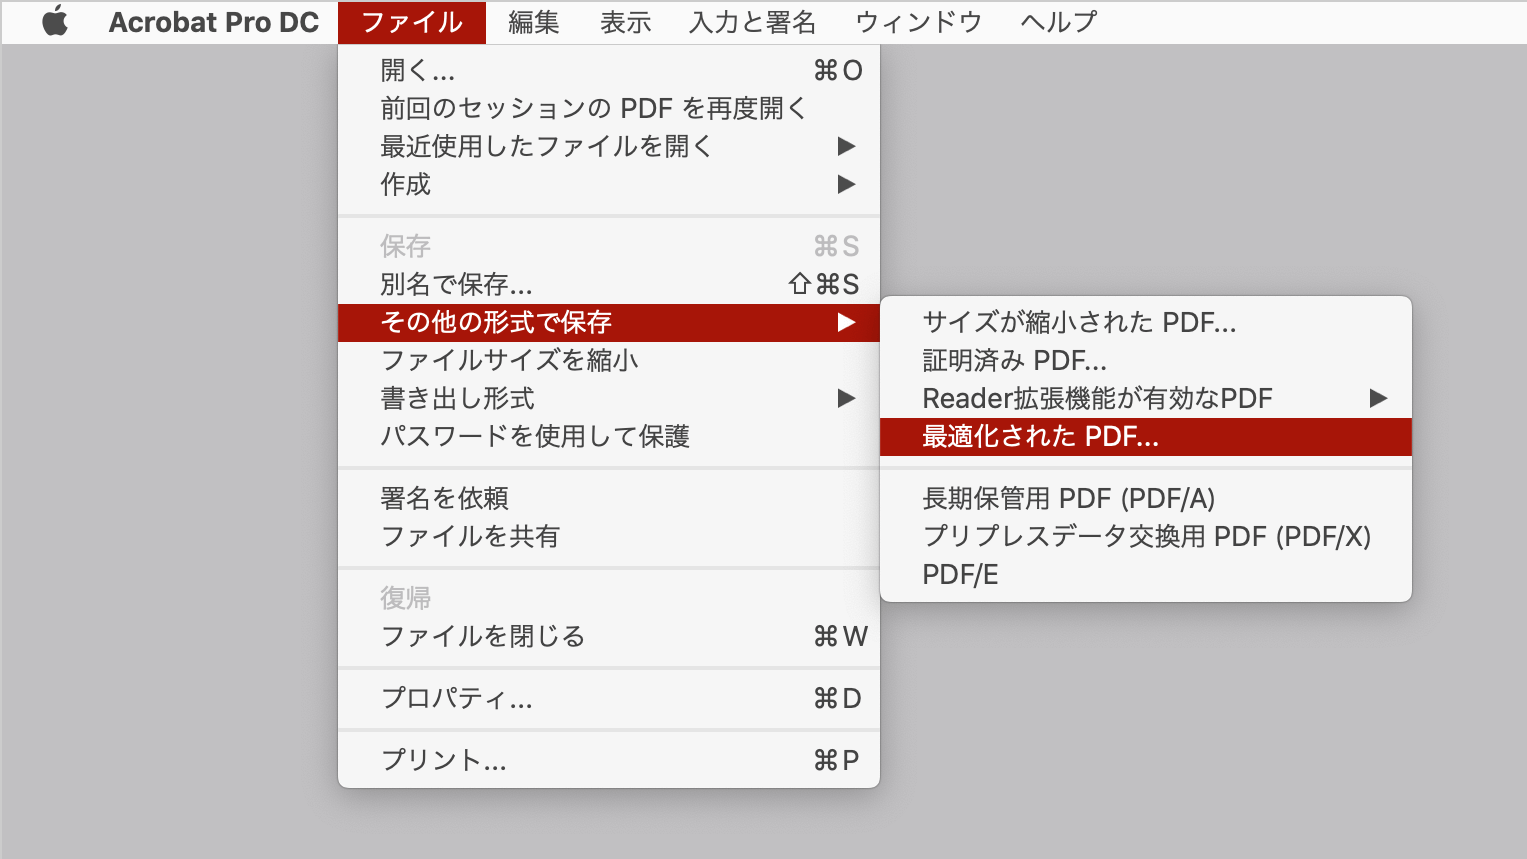Screen dimensions: 1527x859
Task: Open the ヘルプ menu
Action: 1058,22
